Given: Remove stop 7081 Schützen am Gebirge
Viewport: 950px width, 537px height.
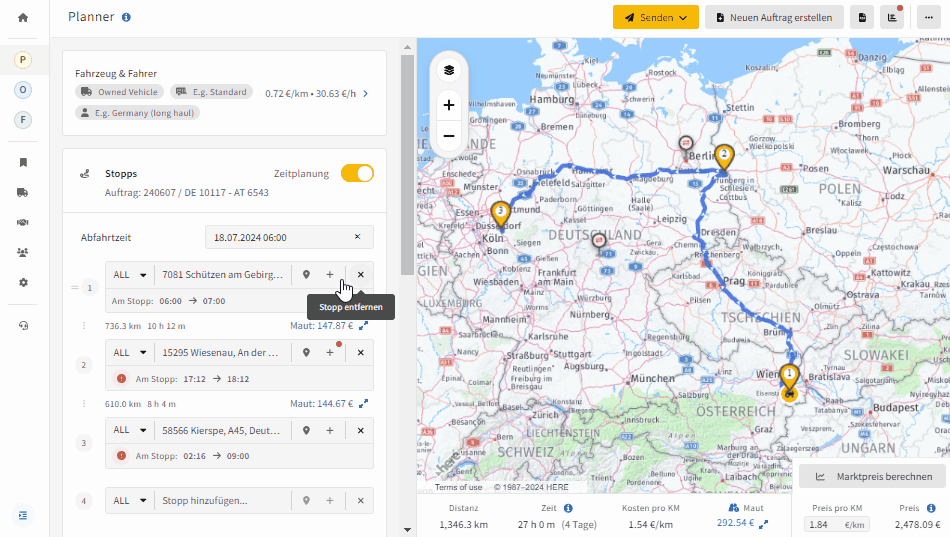Looking at the screenshot, I should pyautogui.click(x=360, y=275).
